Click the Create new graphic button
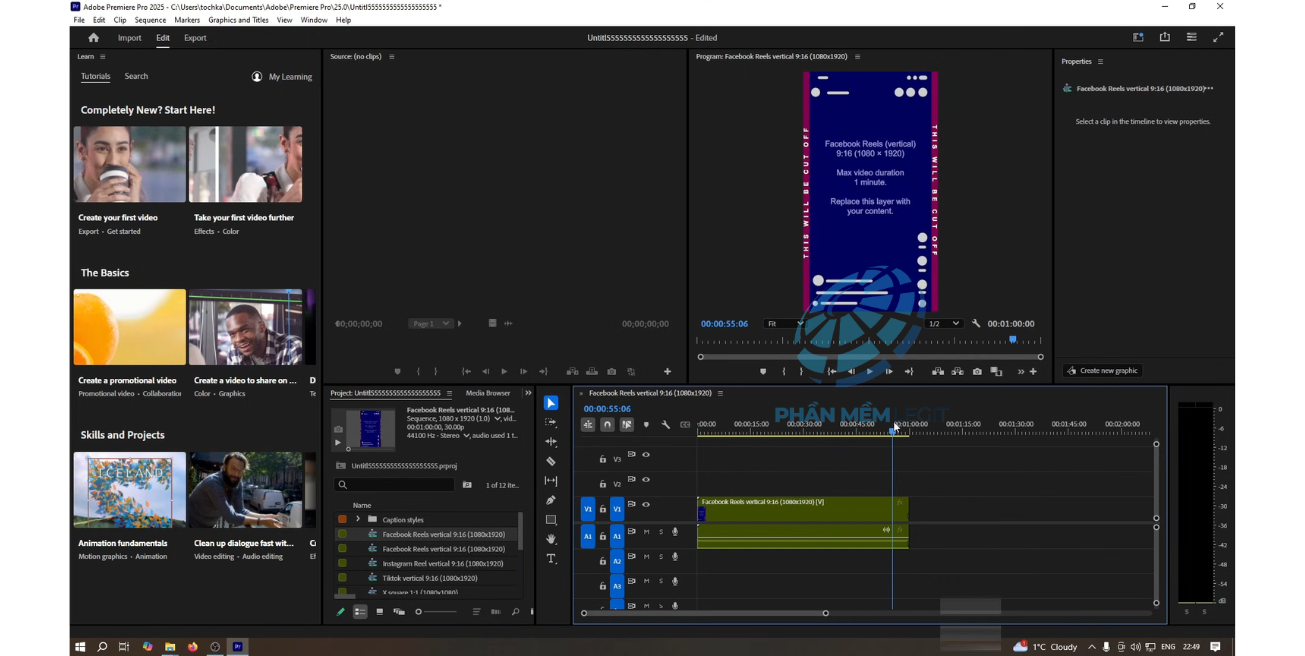Screen dimensions: 1305x656 point(1101,371)
